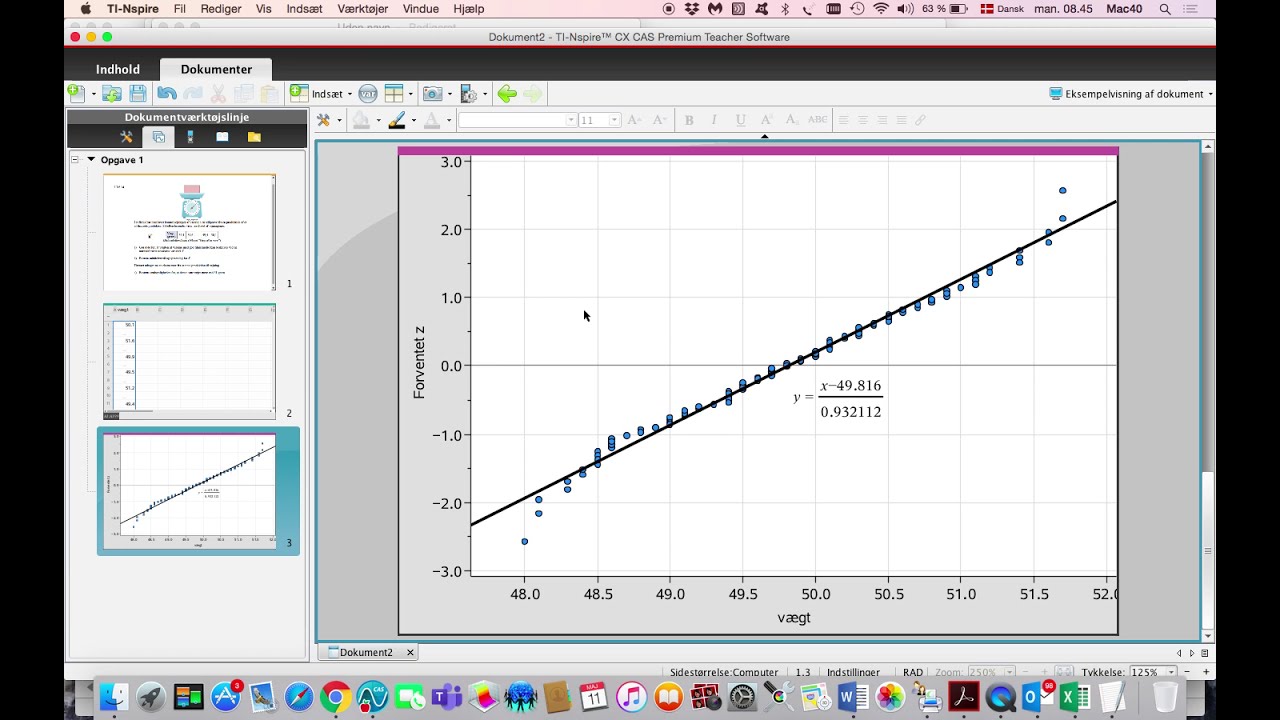
Task: Open the 'Fil' menu
Action: (x=179, y=8)
